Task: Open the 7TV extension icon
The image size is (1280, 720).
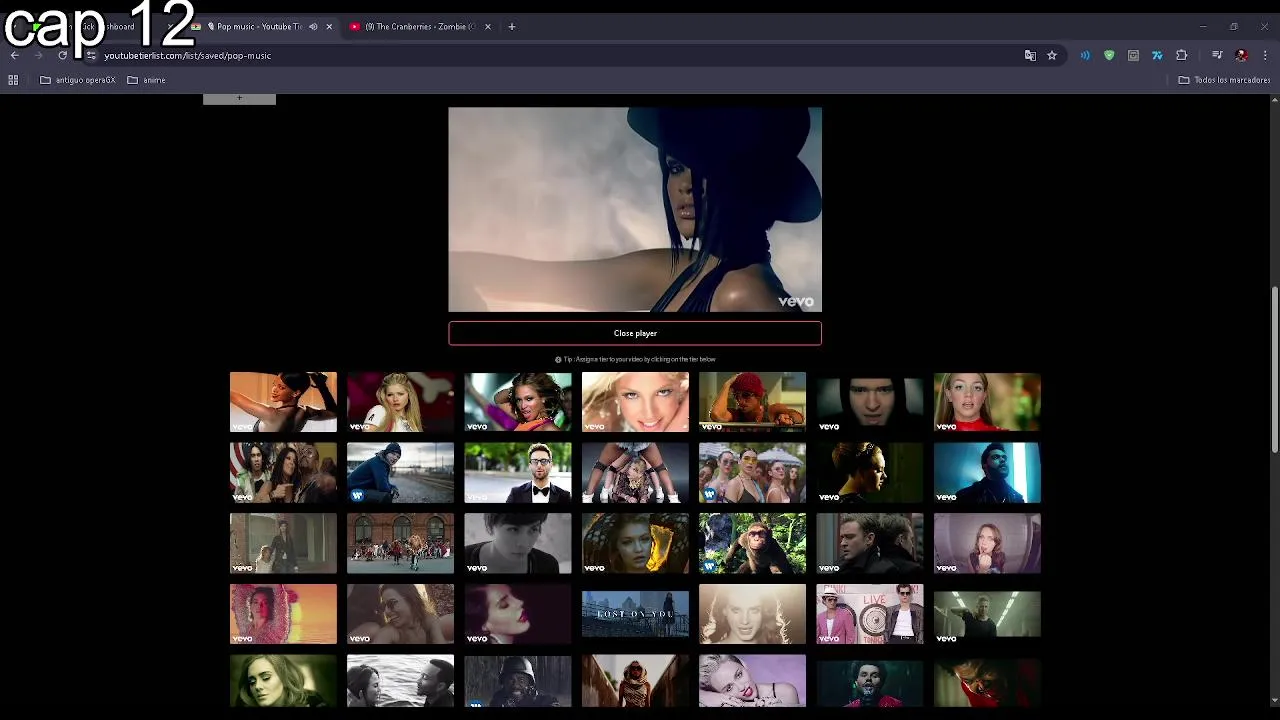Action: (x=1157, y=56)
